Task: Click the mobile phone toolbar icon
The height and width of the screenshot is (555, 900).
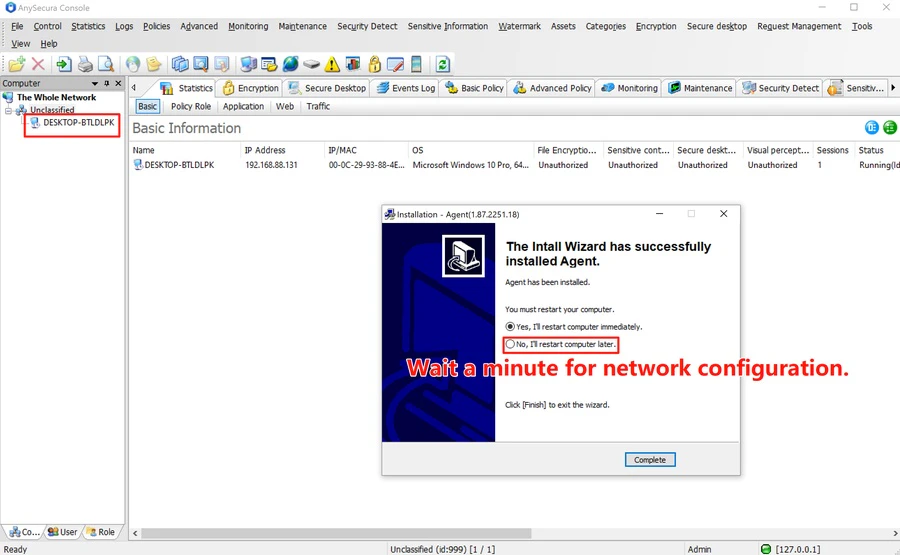Action: coord(416,64)
